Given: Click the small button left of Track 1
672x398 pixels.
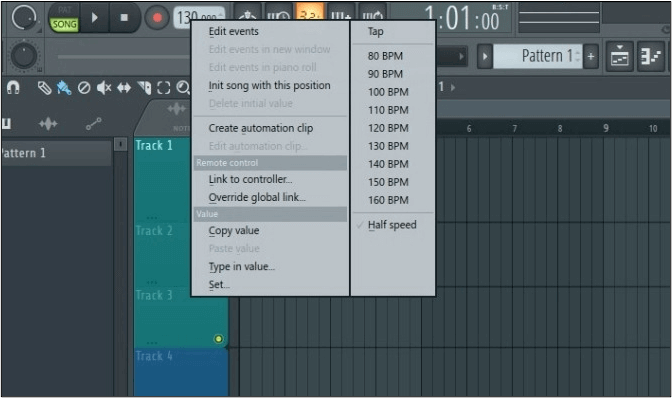Looking at the screenshot, I should click(x=121, y=144).
